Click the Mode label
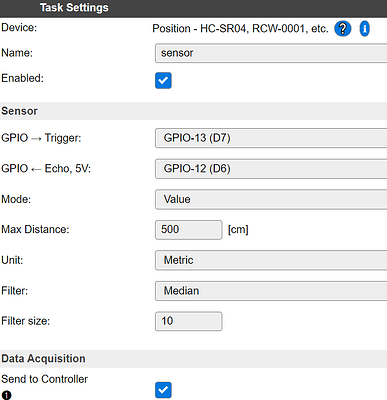The image size is (387, 400). click(16, 199)
